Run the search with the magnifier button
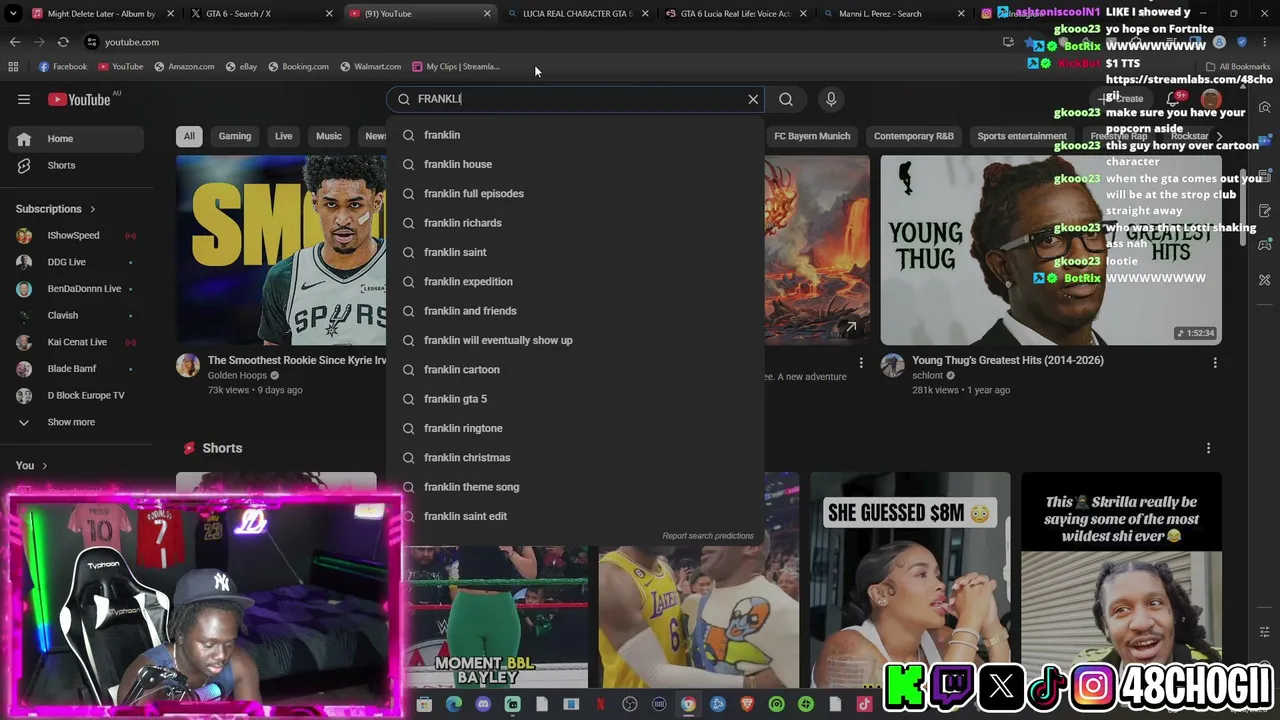This screenshot has height=720, width=1280. (x=786, y=99)
